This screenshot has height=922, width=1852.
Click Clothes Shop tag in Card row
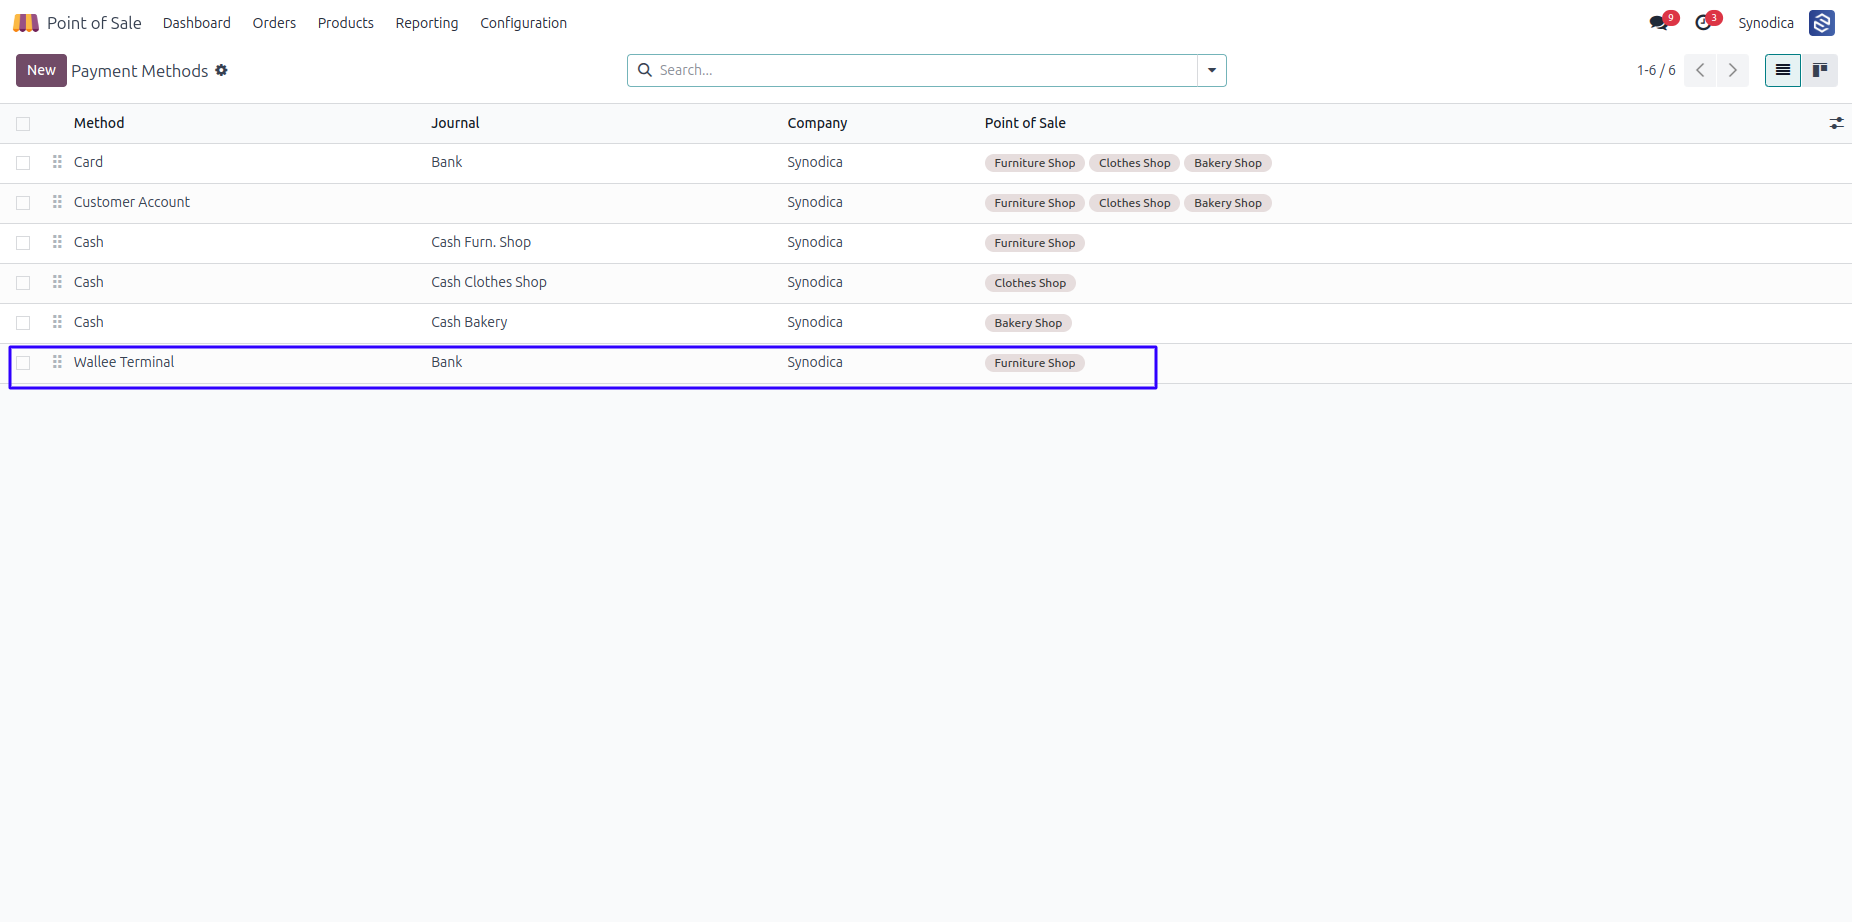[1134, 163]
